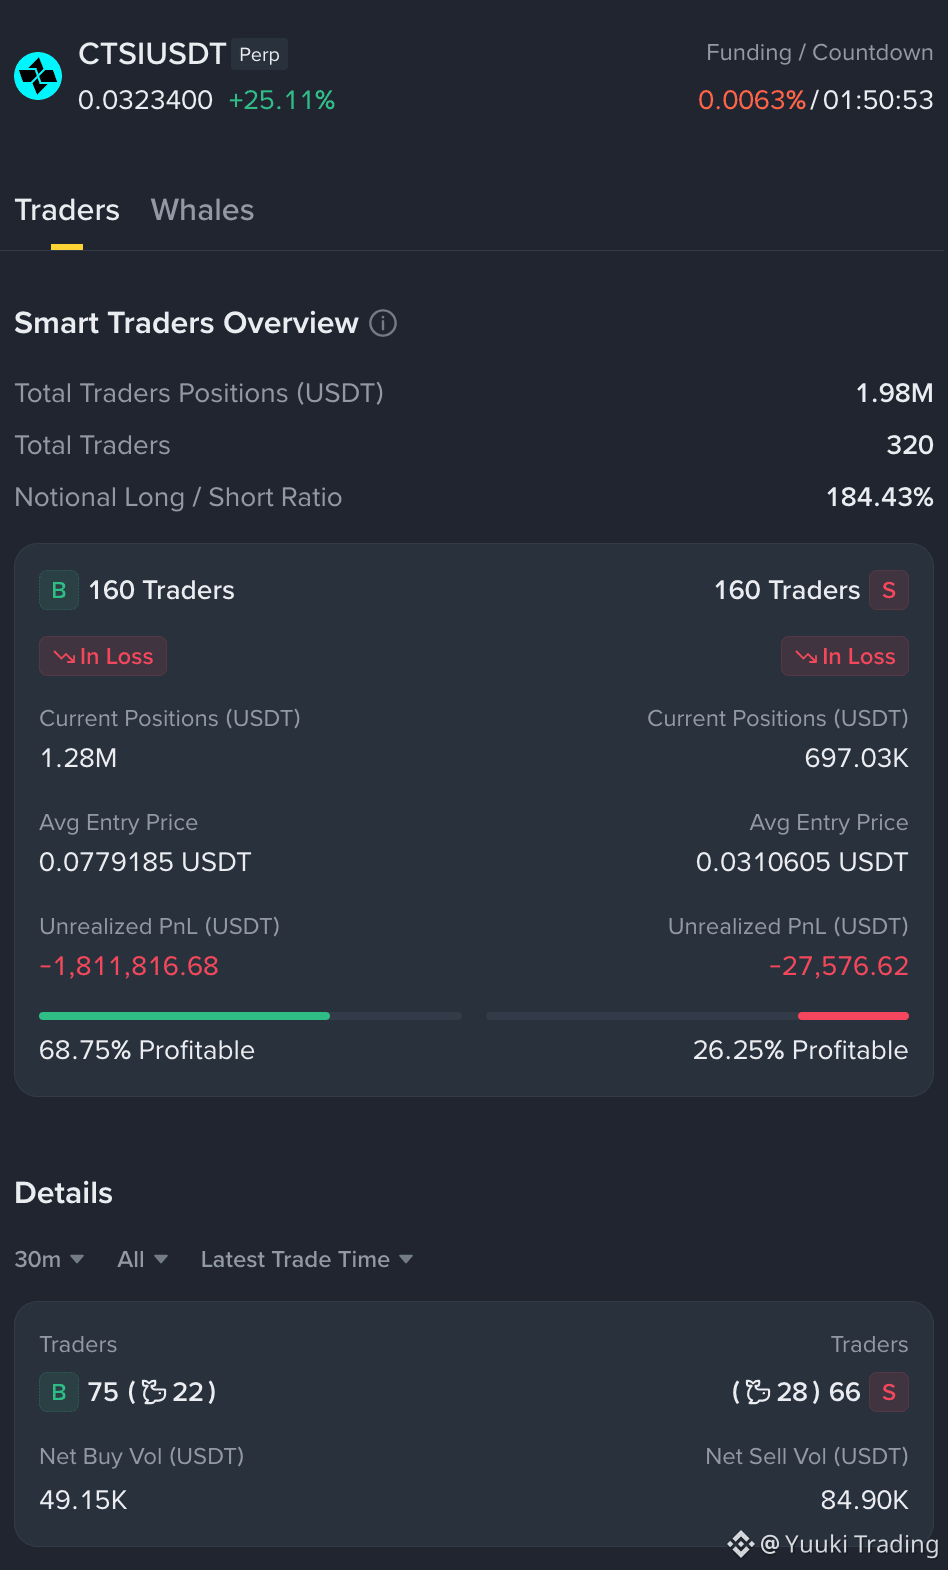Expand the All filter dropdown
Image resolution: width=948 pixels, height=1570 pixels.
(x=142, y=1259)
